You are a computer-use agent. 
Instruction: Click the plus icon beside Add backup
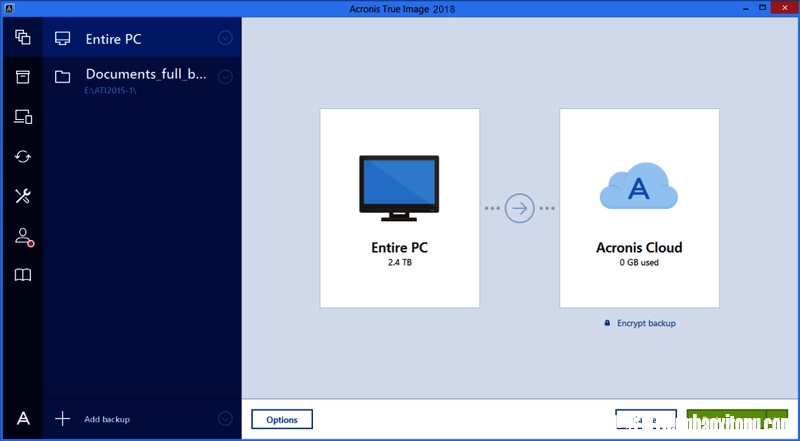[x=62, y=419]
